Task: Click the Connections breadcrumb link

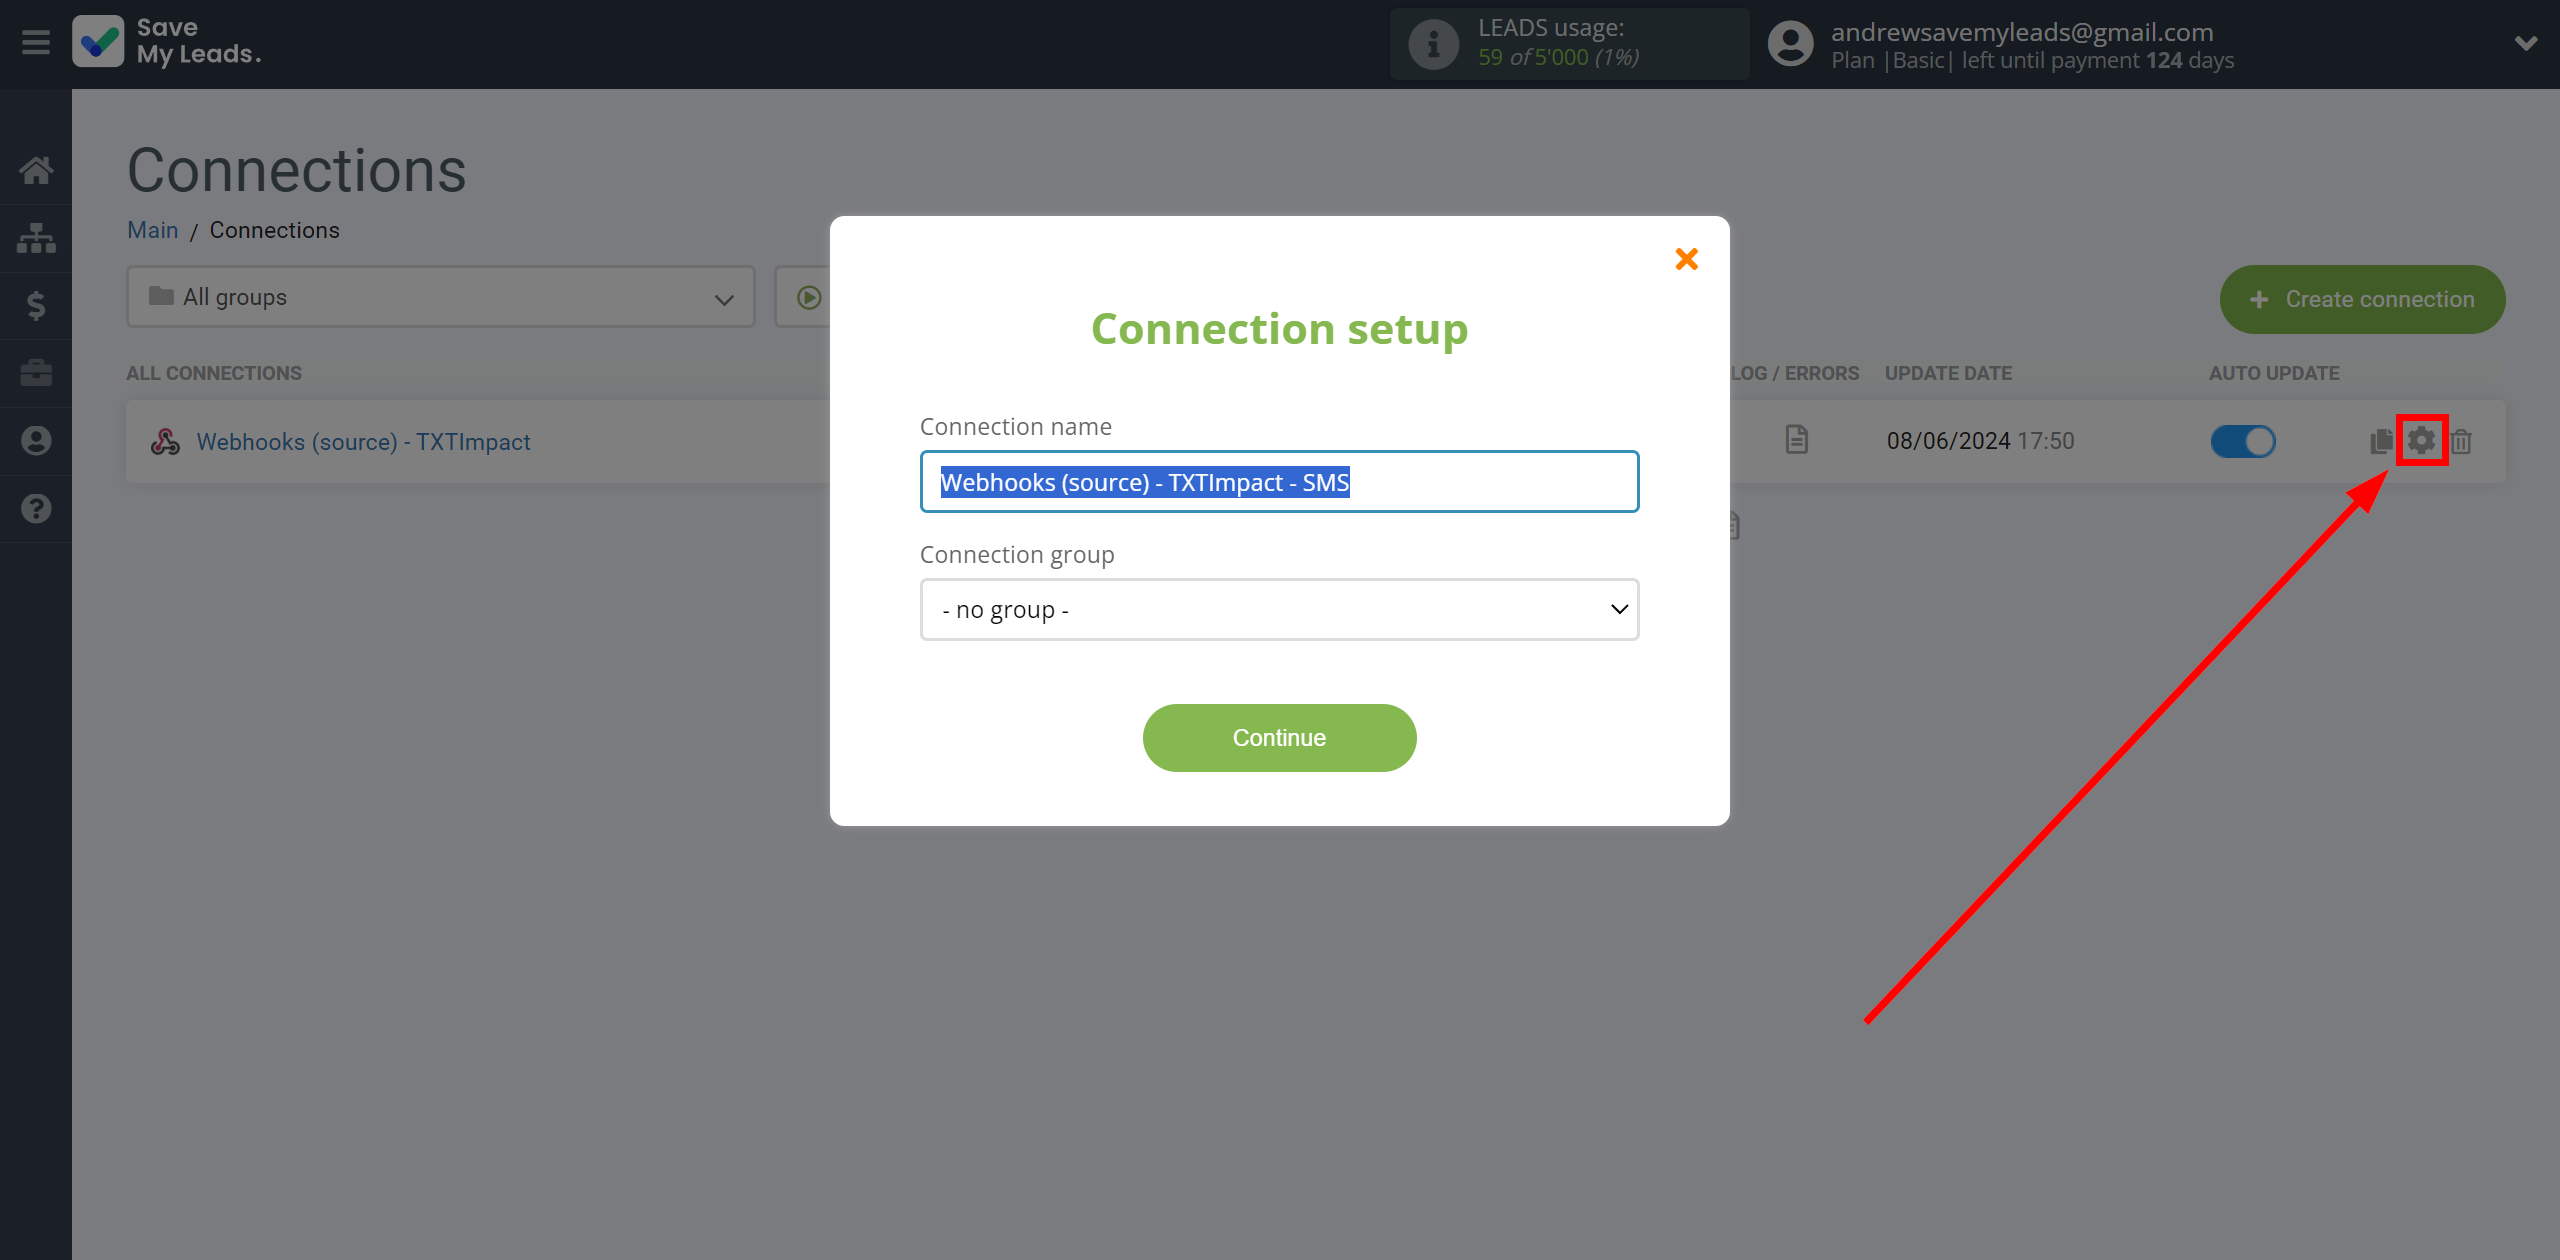Action: [274, 230]
